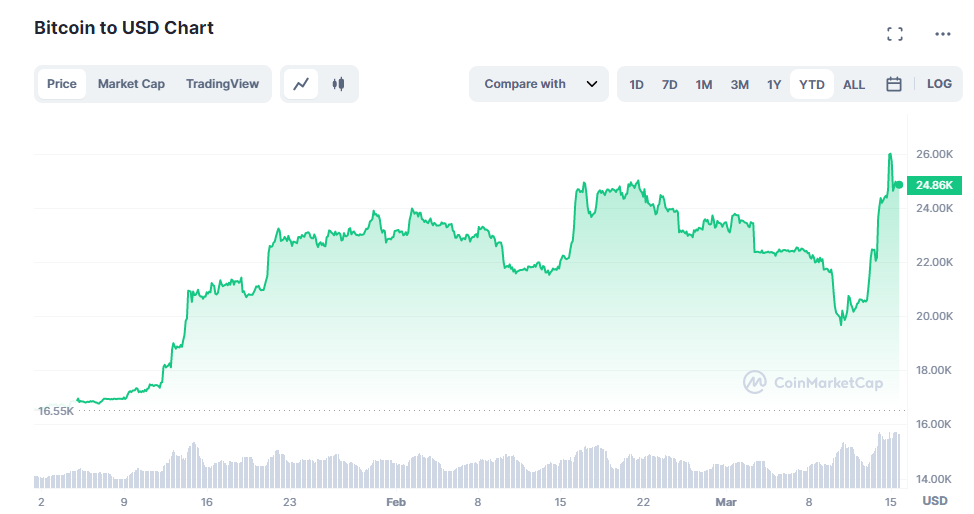This screenshot has width=974, height=514.
Task: Set time range to 3M
Action: click(739, 85)
